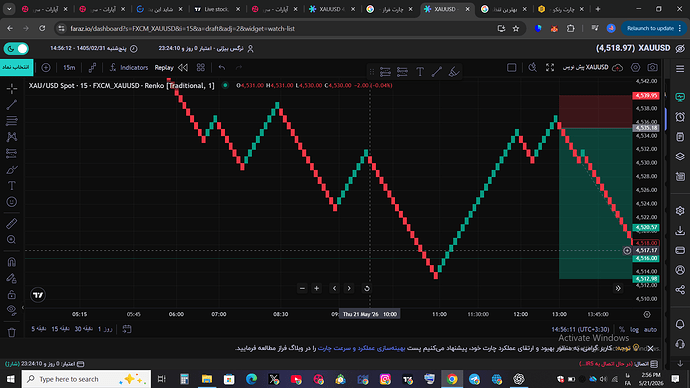Save chart layout with cloud icon
Viewport: 690px width, 388px height.
[x=618, y=68]
